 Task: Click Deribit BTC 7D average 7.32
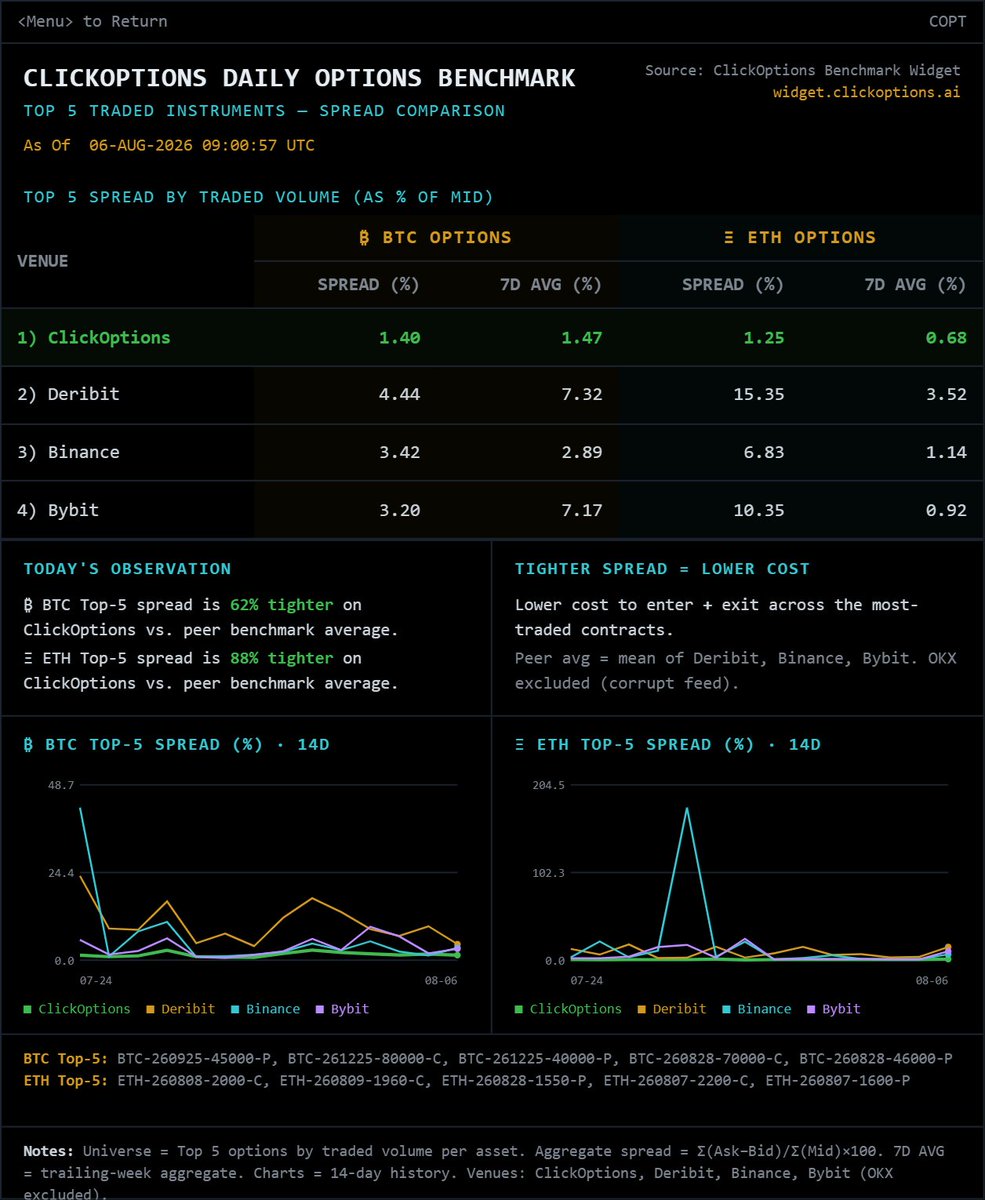click(x=581, y=394)
